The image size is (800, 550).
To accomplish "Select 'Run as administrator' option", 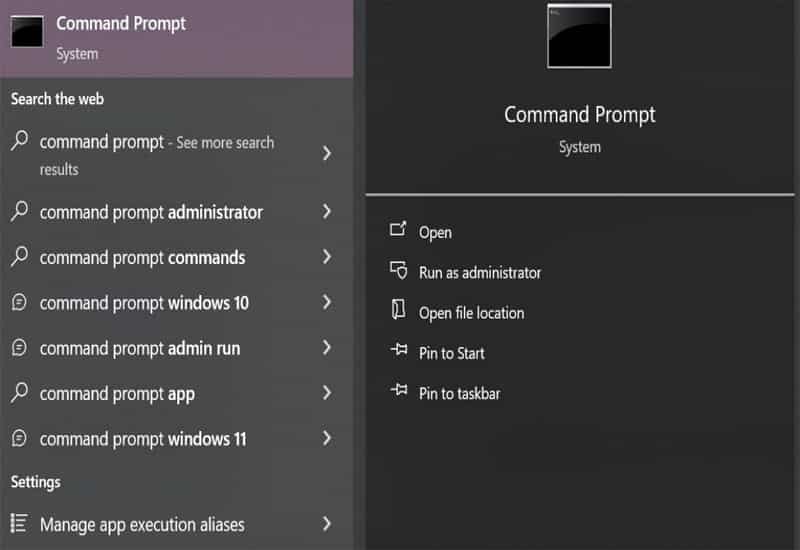I will 480,272.
